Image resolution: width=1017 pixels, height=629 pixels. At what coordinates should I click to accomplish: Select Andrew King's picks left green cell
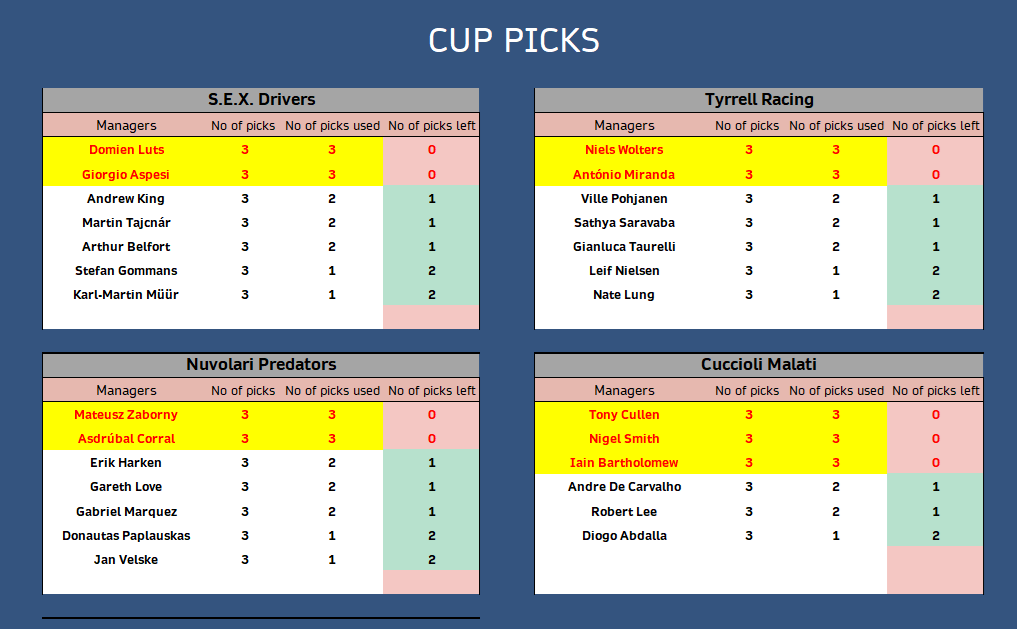click(431, 198)
